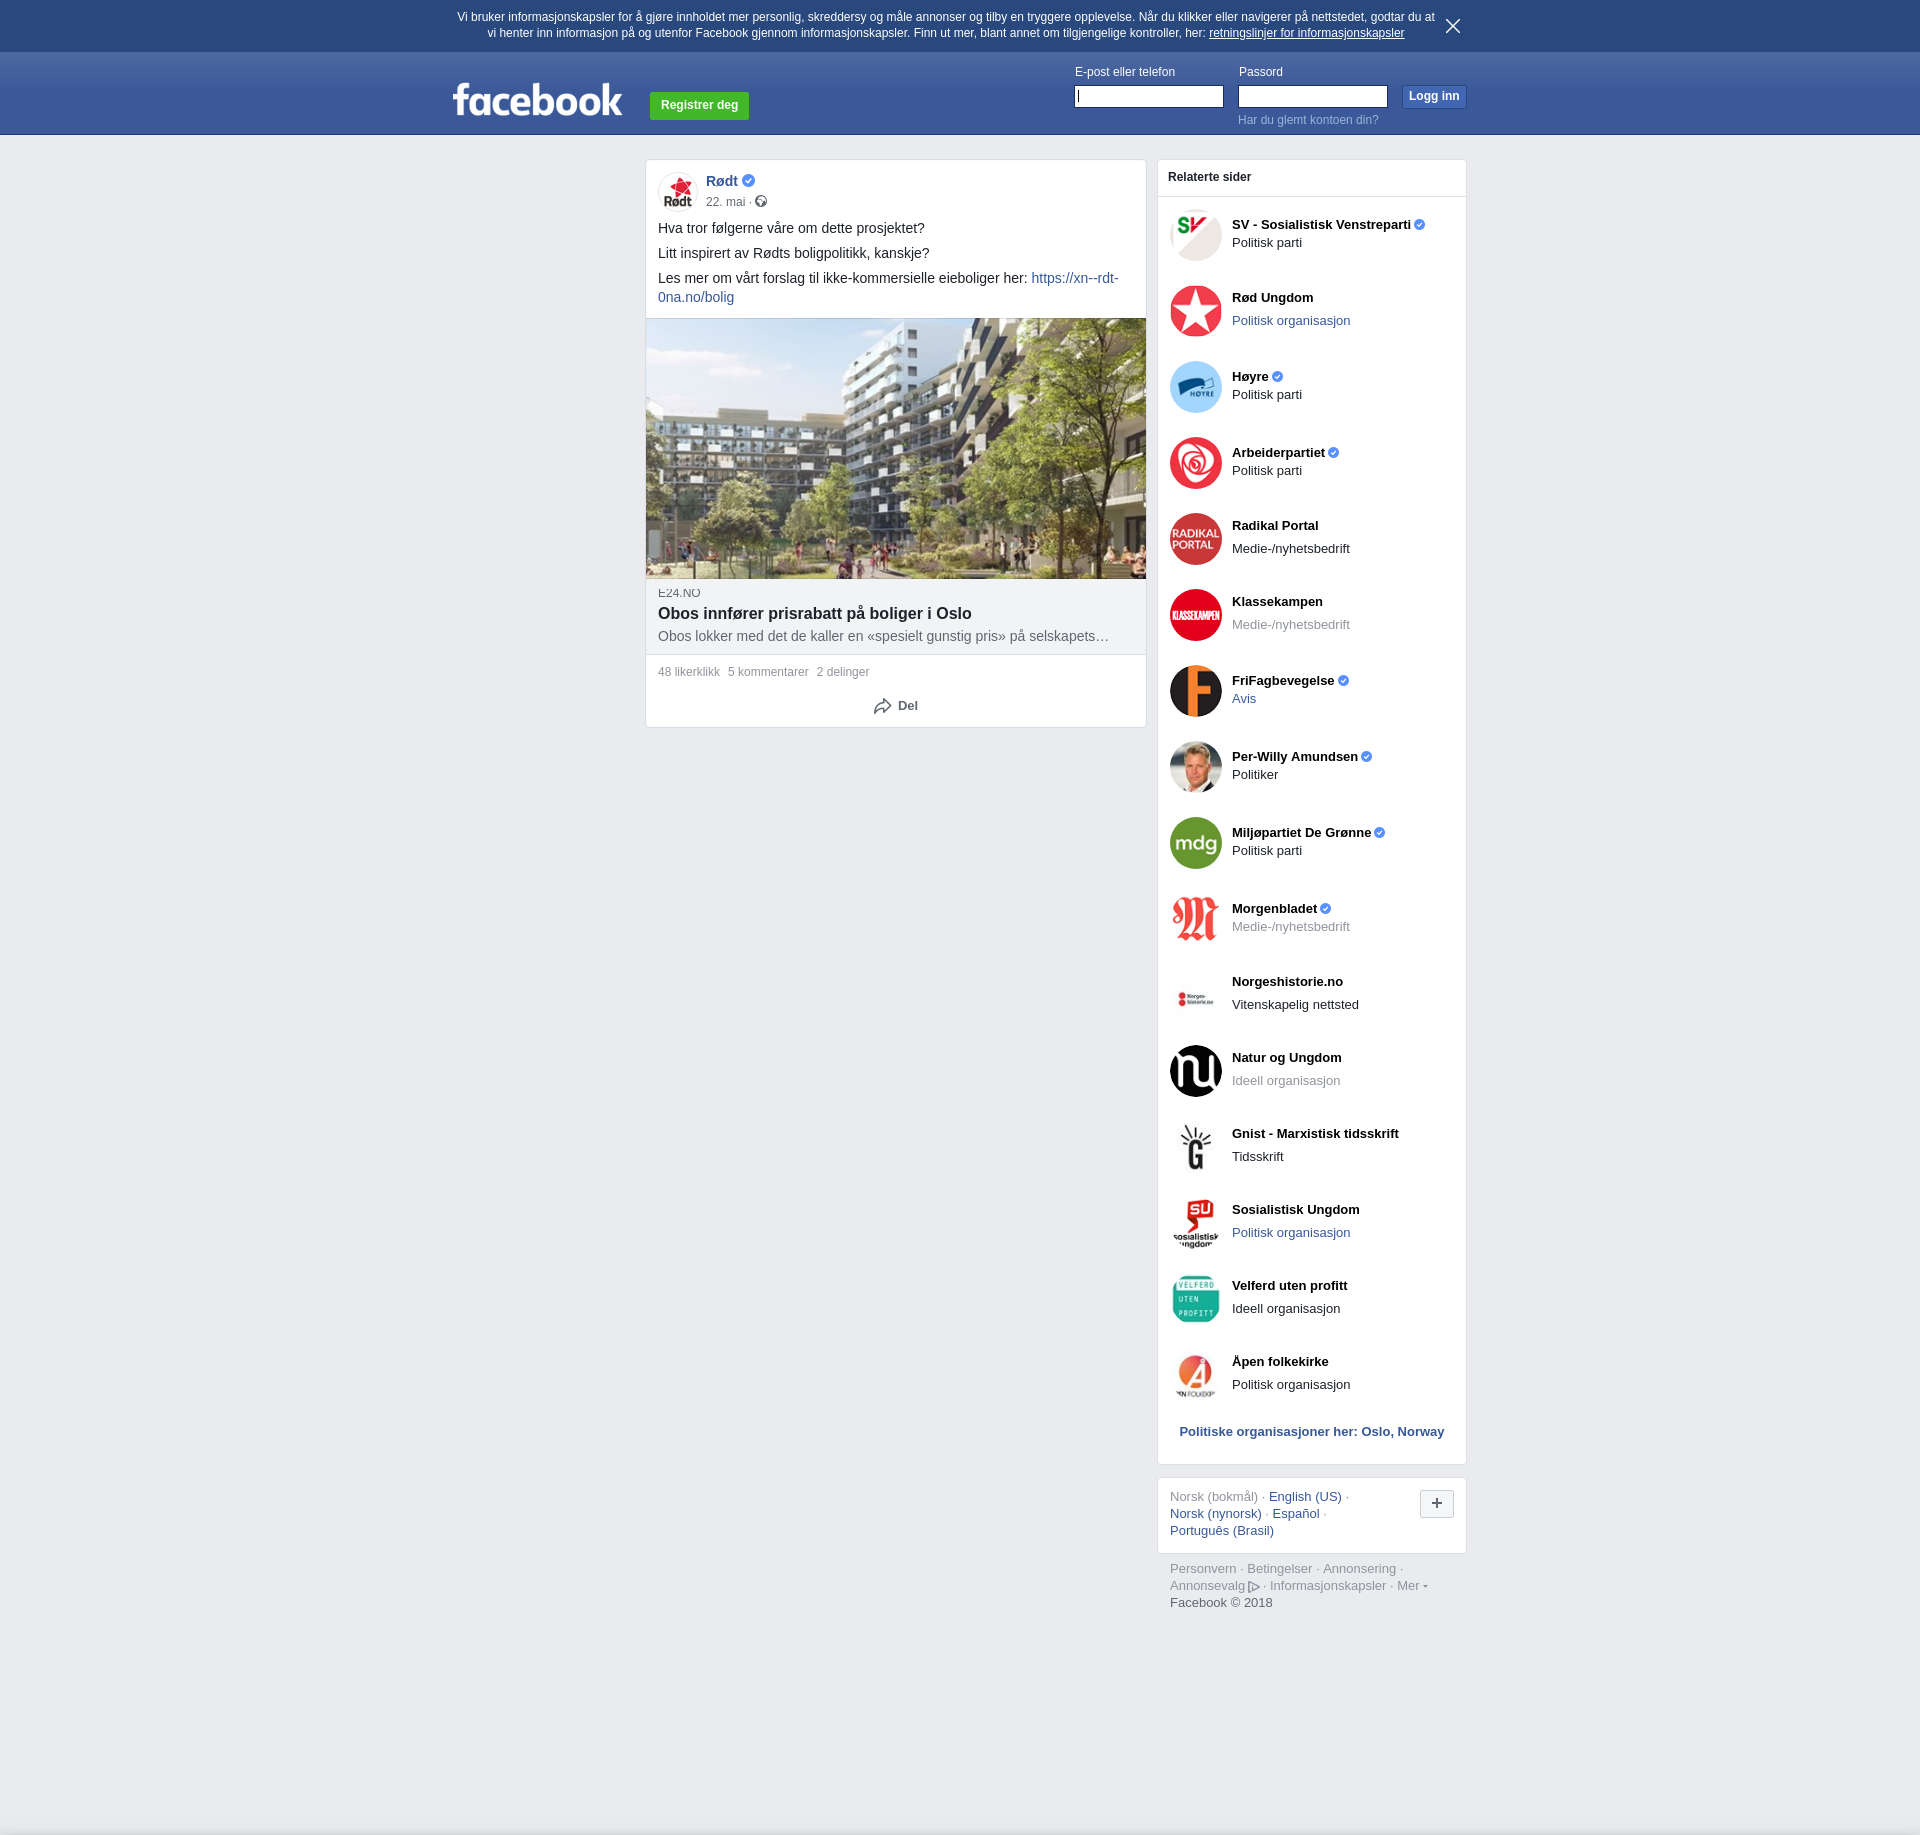Open the Sosialistisk Ungdom logo

click(x=1196, y=1223)
